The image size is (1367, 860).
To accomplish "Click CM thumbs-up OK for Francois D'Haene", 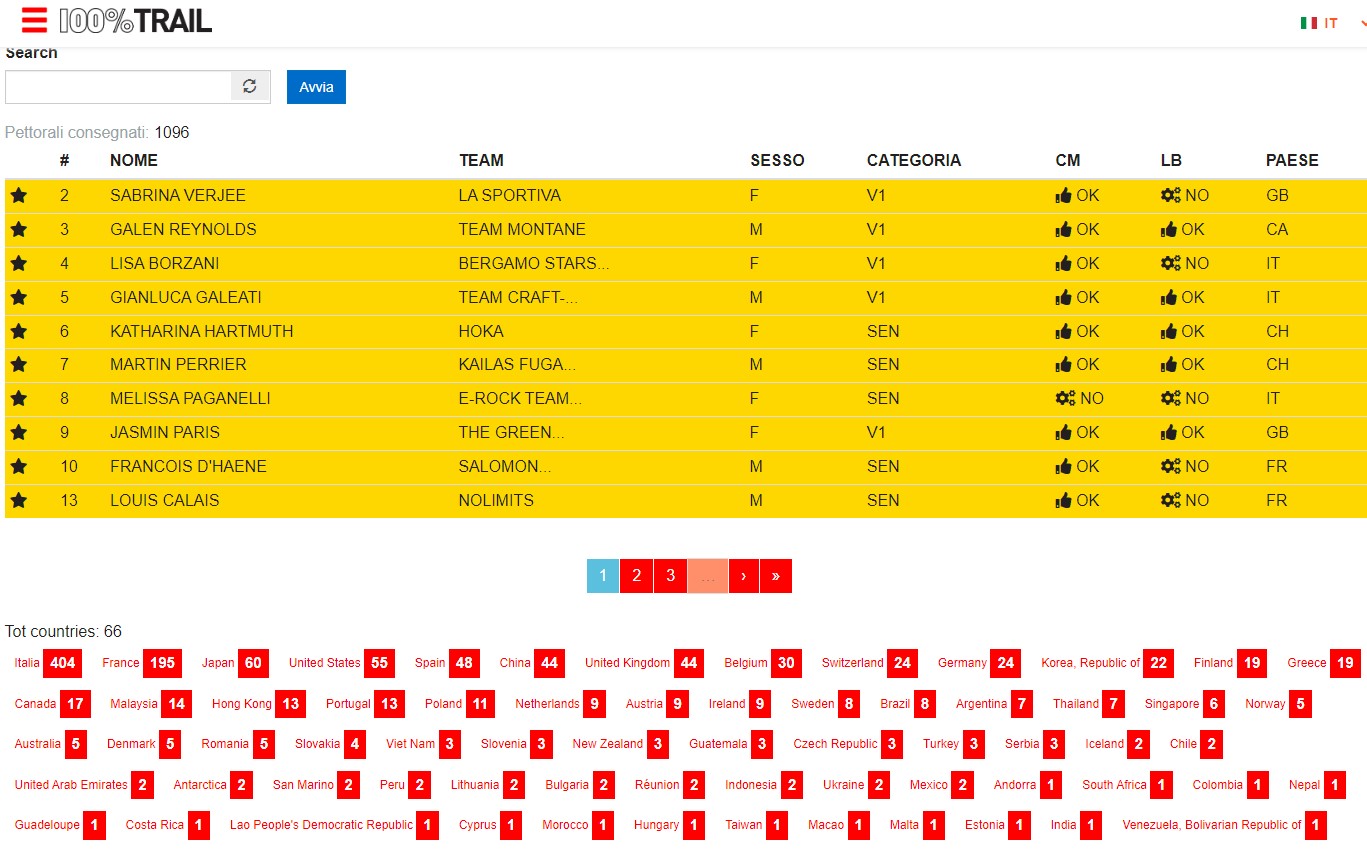I will (x=1077, y=466).
